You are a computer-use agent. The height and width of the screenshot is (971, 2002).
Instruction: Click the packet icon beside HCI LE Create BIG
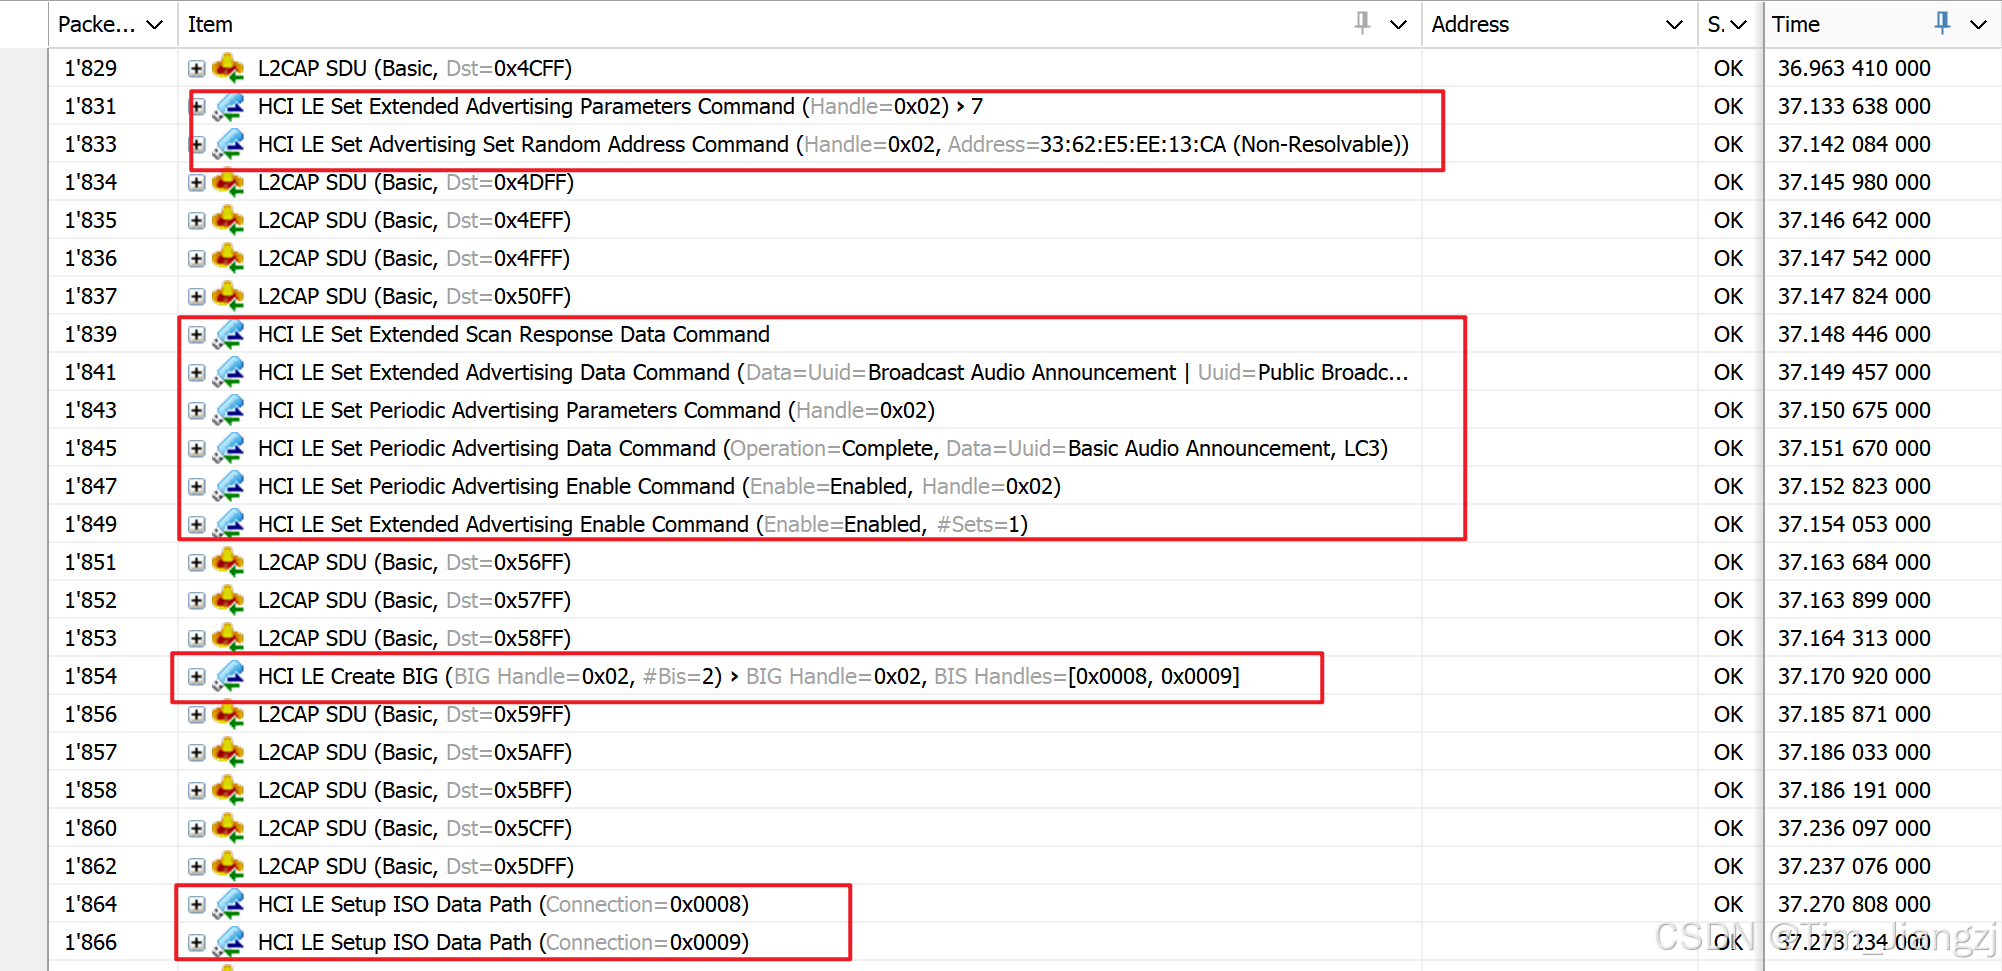point(229,676)
